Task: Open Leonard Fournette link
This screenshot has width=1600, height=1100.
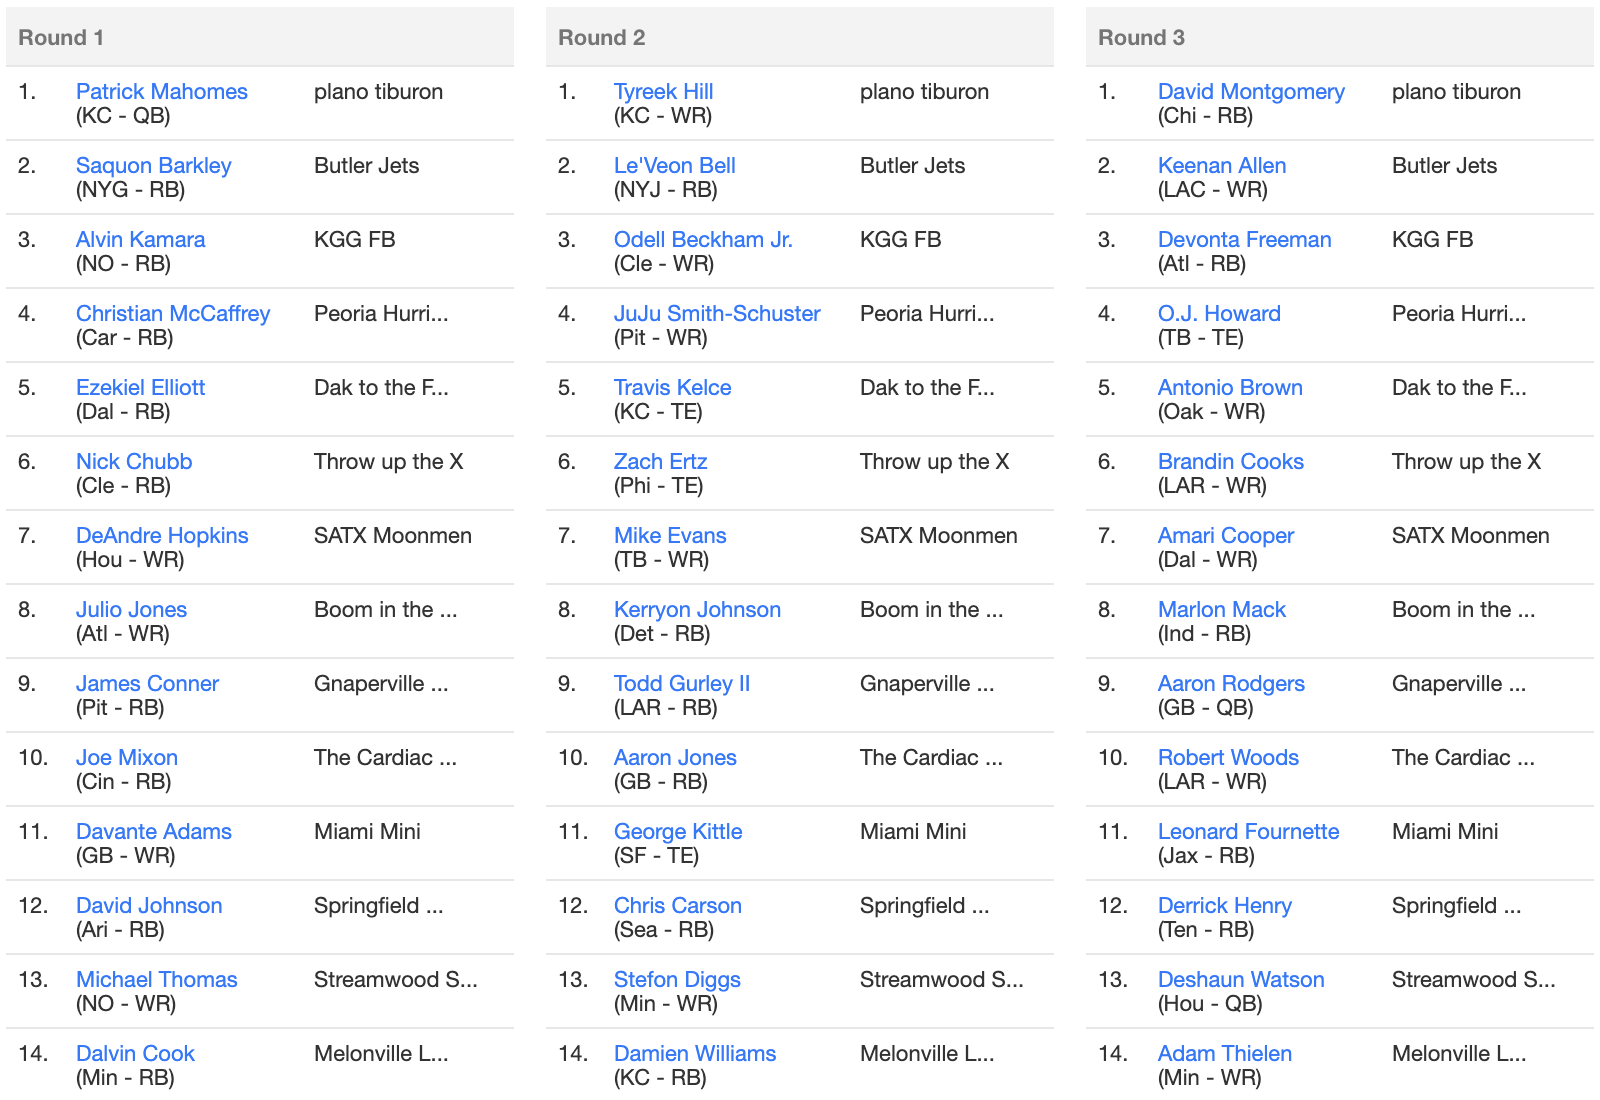Action: [1248, 832]
